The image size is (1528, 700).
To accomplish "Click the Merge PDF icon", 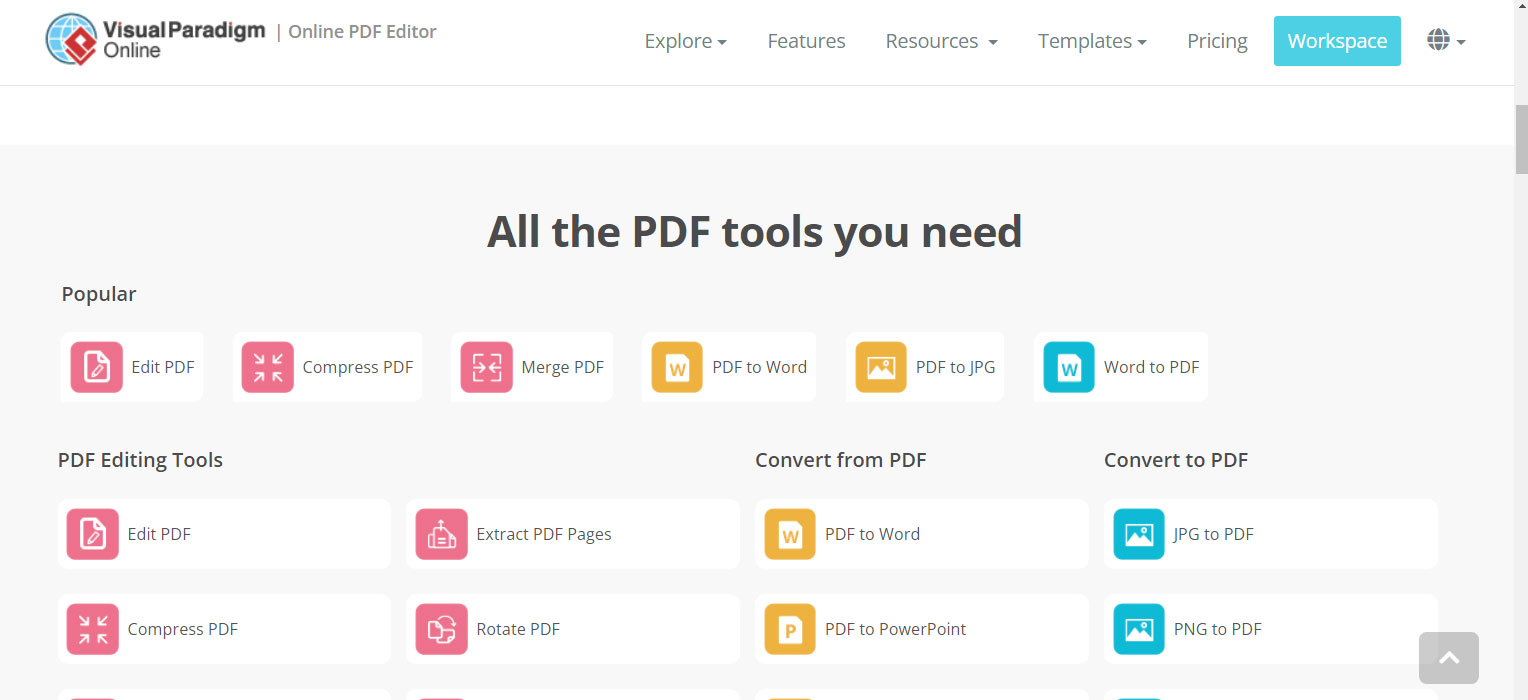I will click(x=486, y=367).
